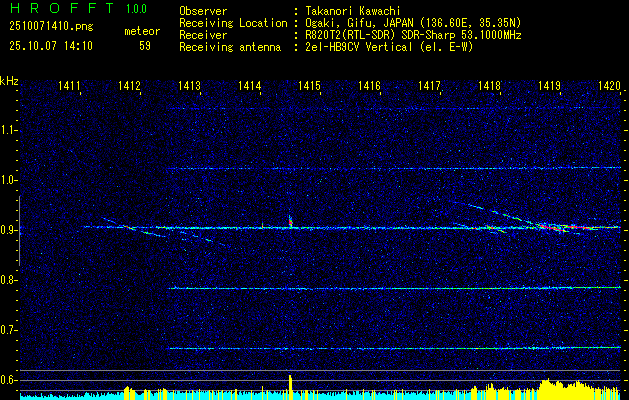Select the file name 2510071410.png

[x=51, y=27]
